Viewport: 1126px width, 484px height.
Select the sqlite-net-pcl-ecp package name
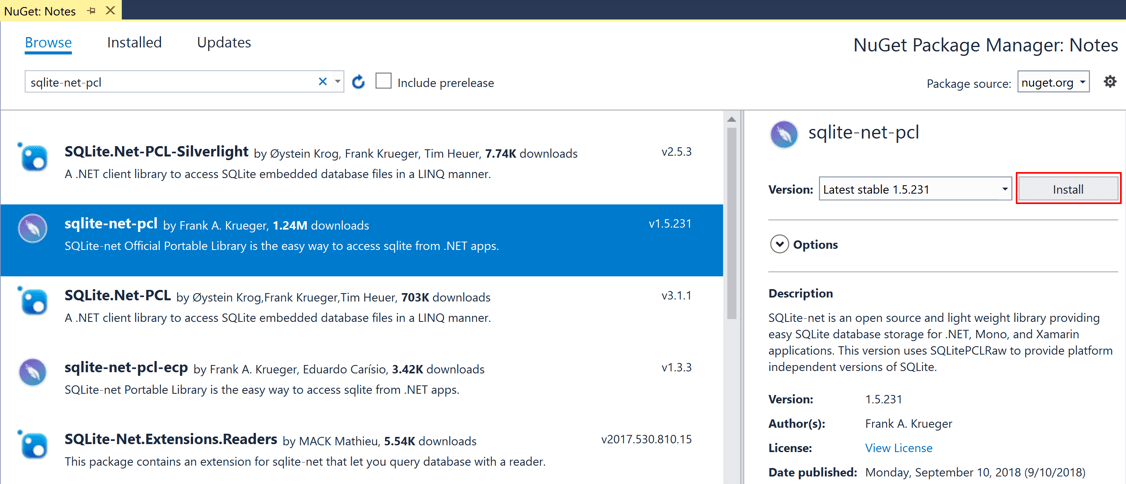point(126,368)
